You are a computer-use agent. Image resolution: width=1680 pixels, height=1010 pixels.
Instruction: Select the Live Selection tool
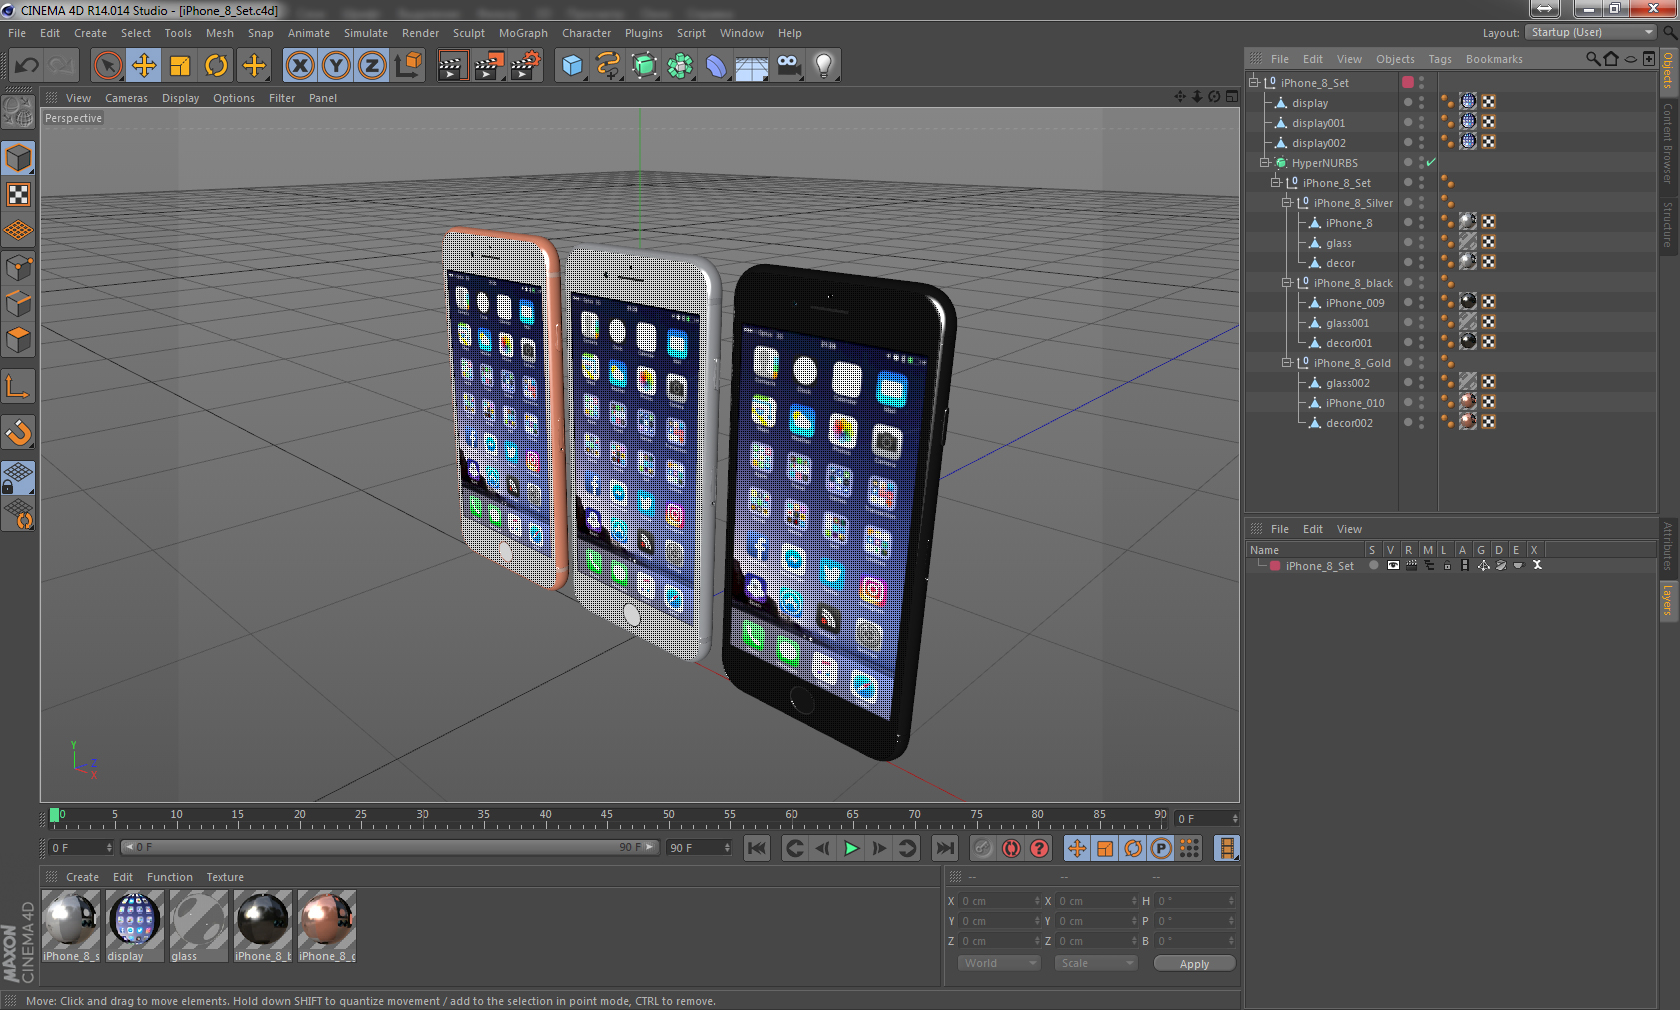108,66
